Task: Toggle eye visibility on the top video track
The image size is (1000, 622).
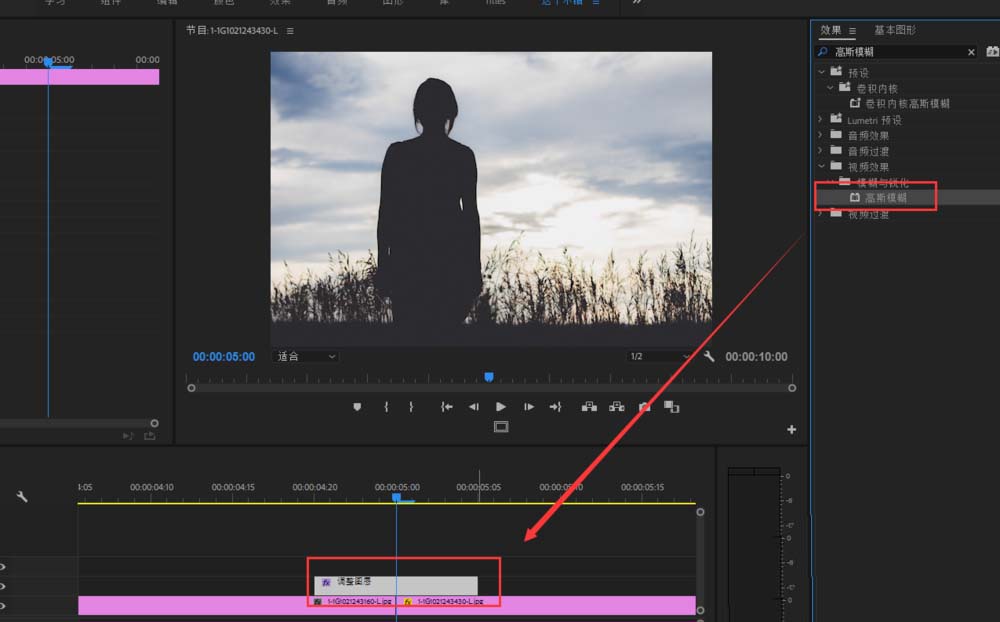Action: pyautogui.click(x=3, y=566)
